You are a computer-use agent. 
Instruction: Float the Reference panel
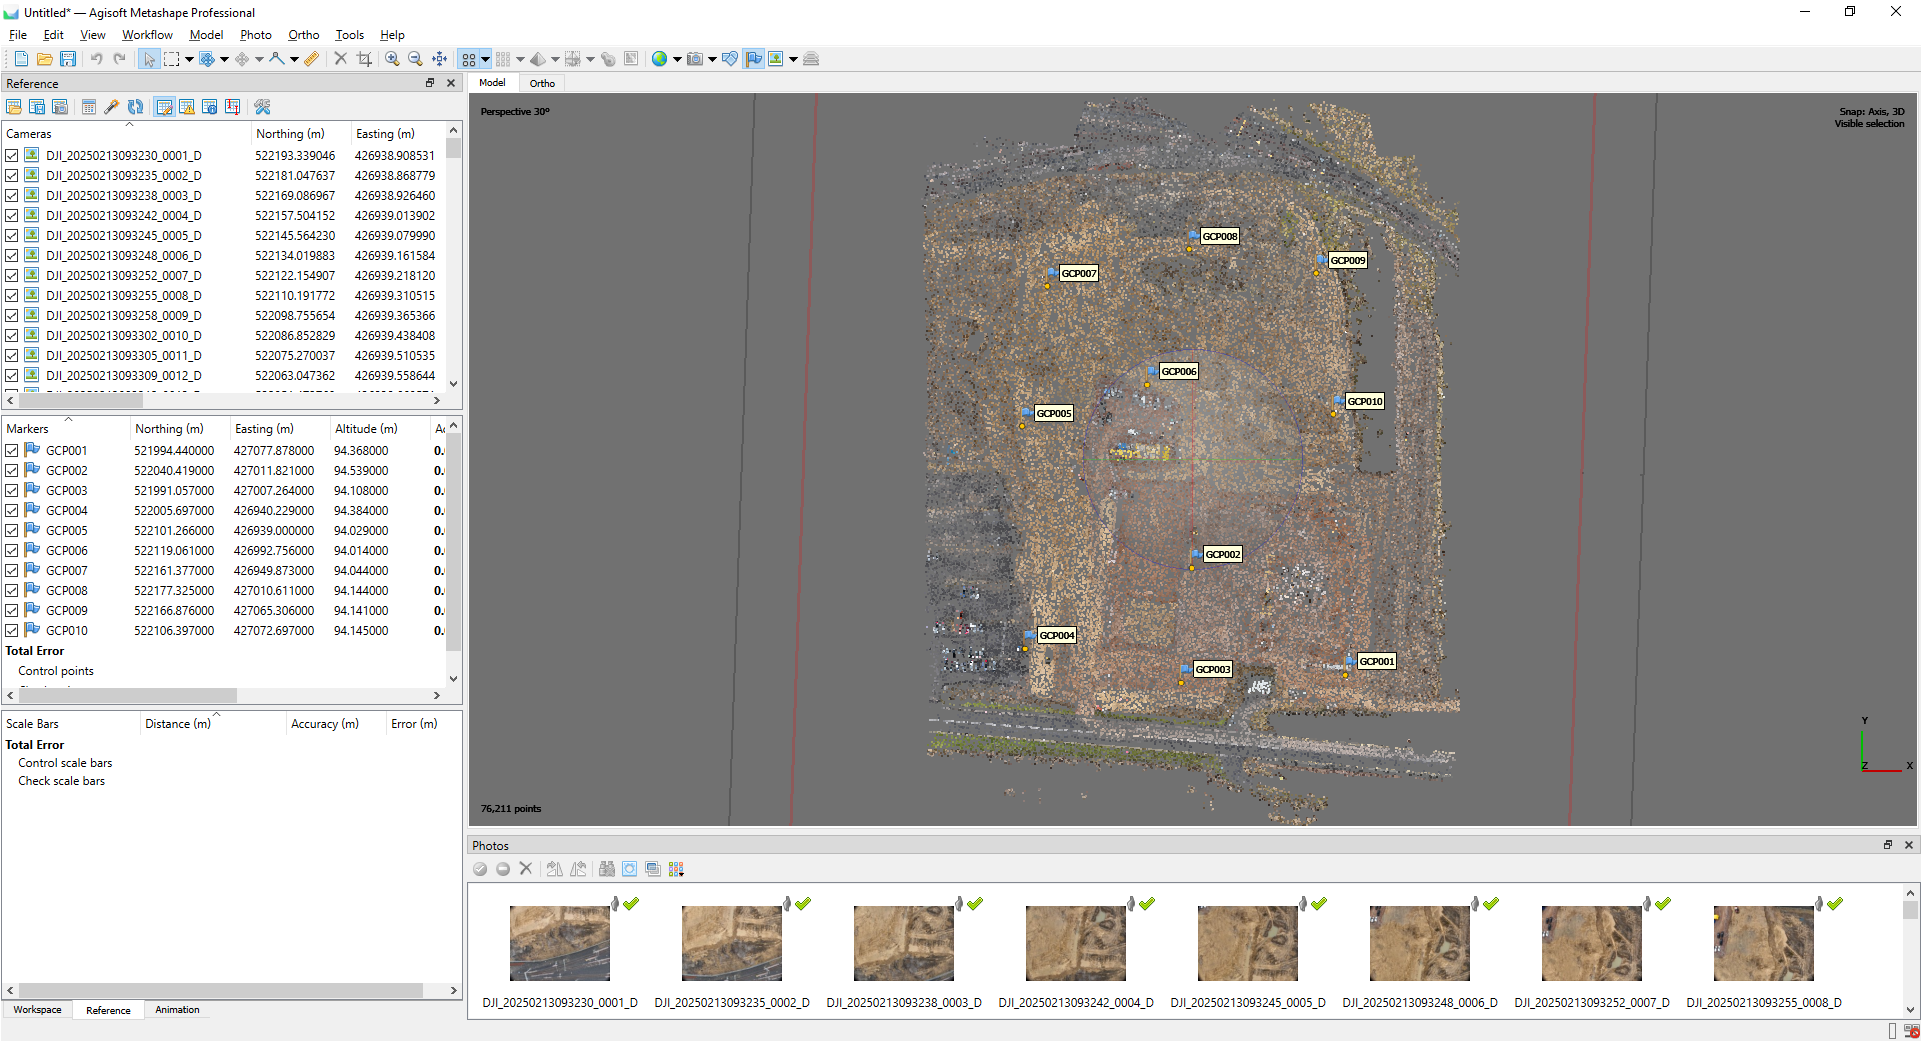click(x=430, y=83)
